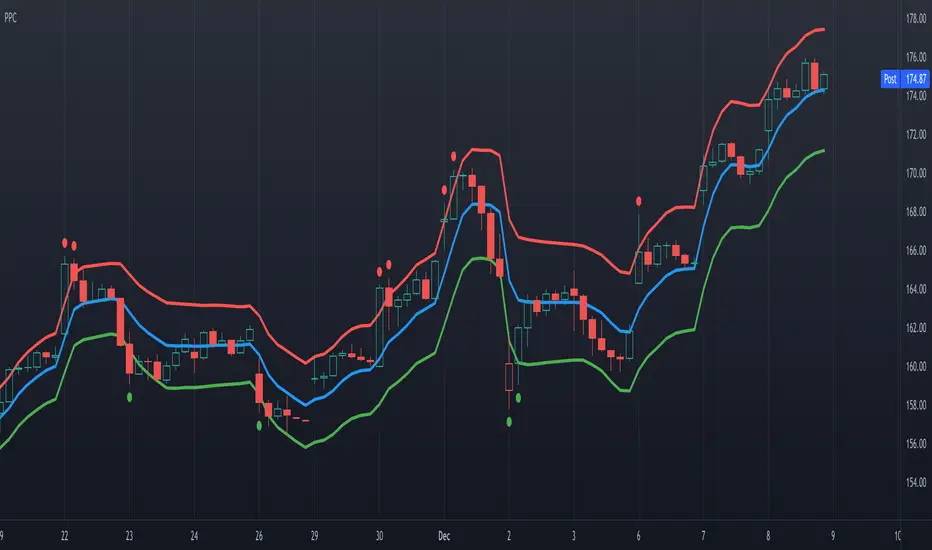932x550 pixels.
Task: Click the 30 date label on time axis
Action: point(379,536)
